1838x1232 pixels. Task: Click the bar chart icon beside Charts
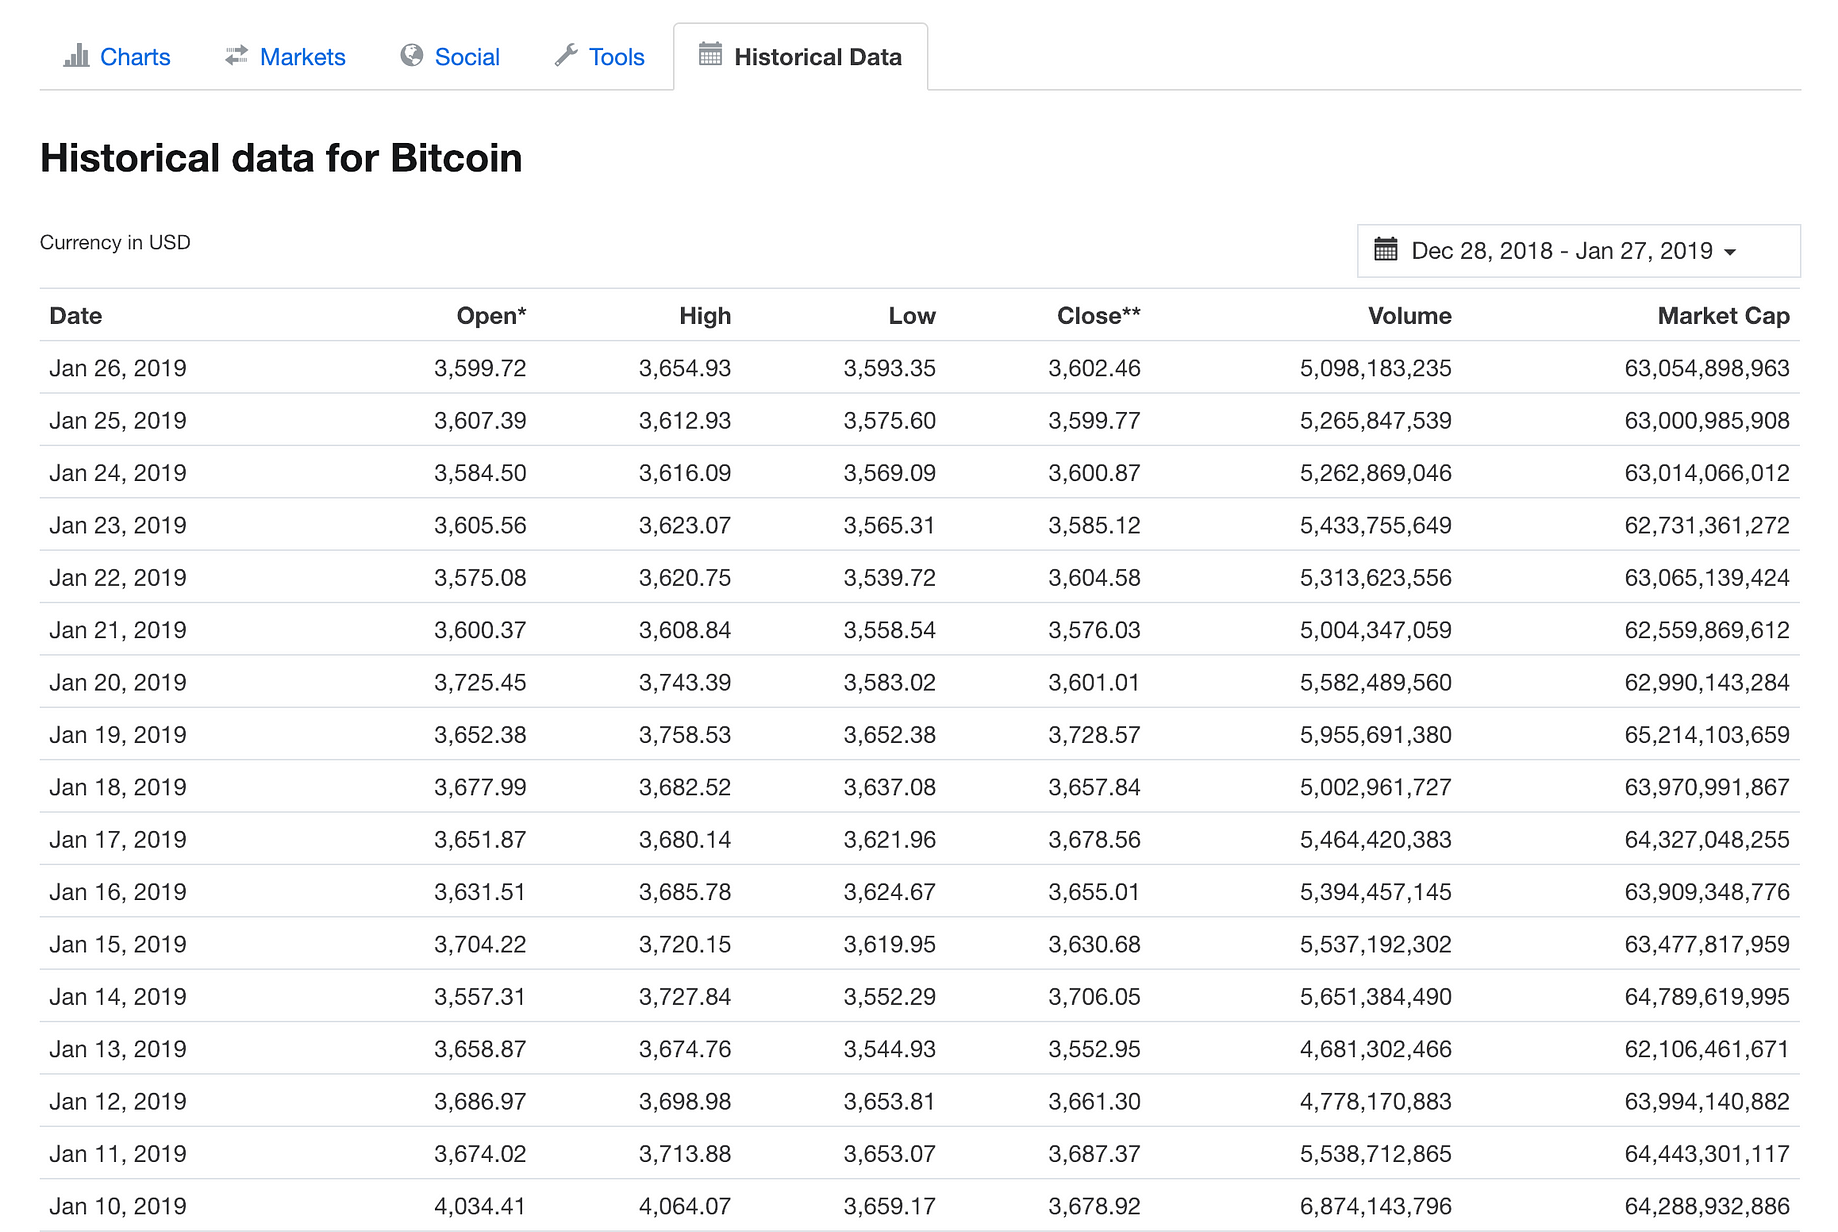point(76,56)
